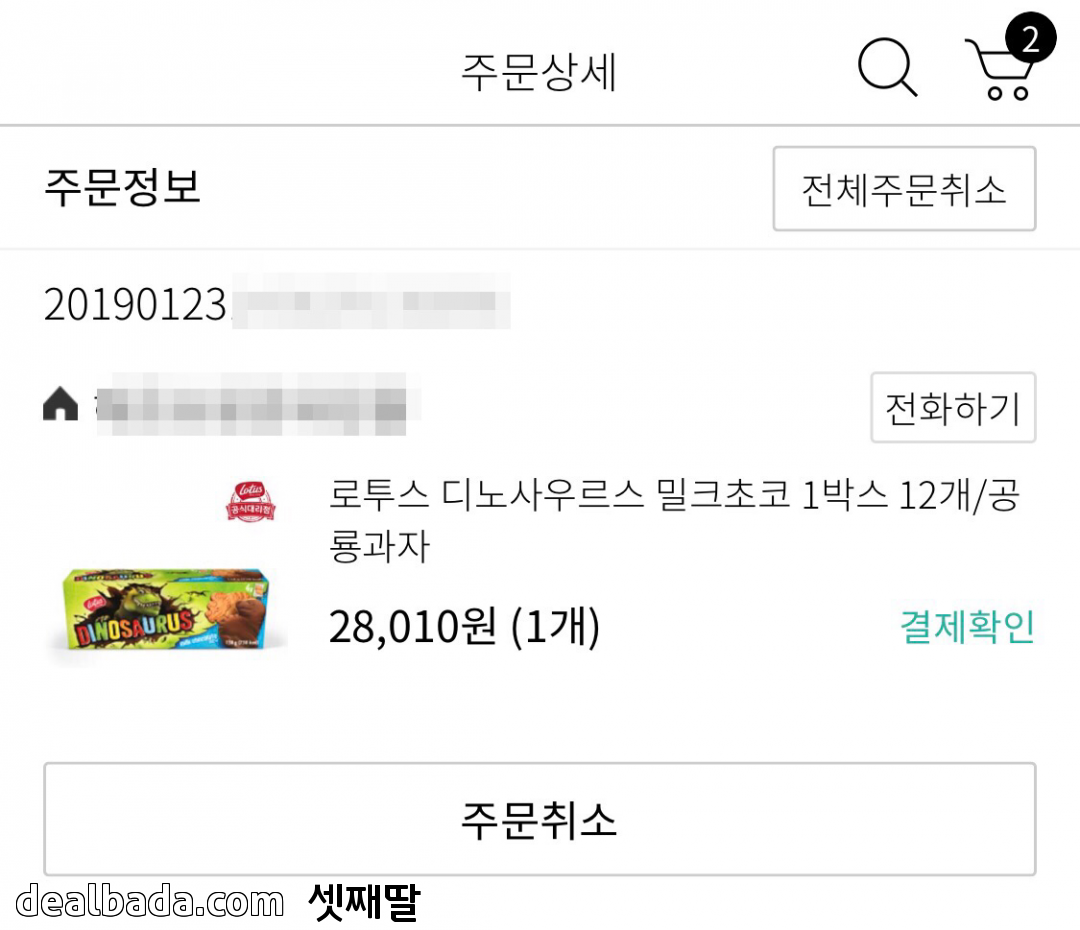Click the 셋째딸 text at bottom
This screenshot has width=1080, height=930.
pos(364,902)
